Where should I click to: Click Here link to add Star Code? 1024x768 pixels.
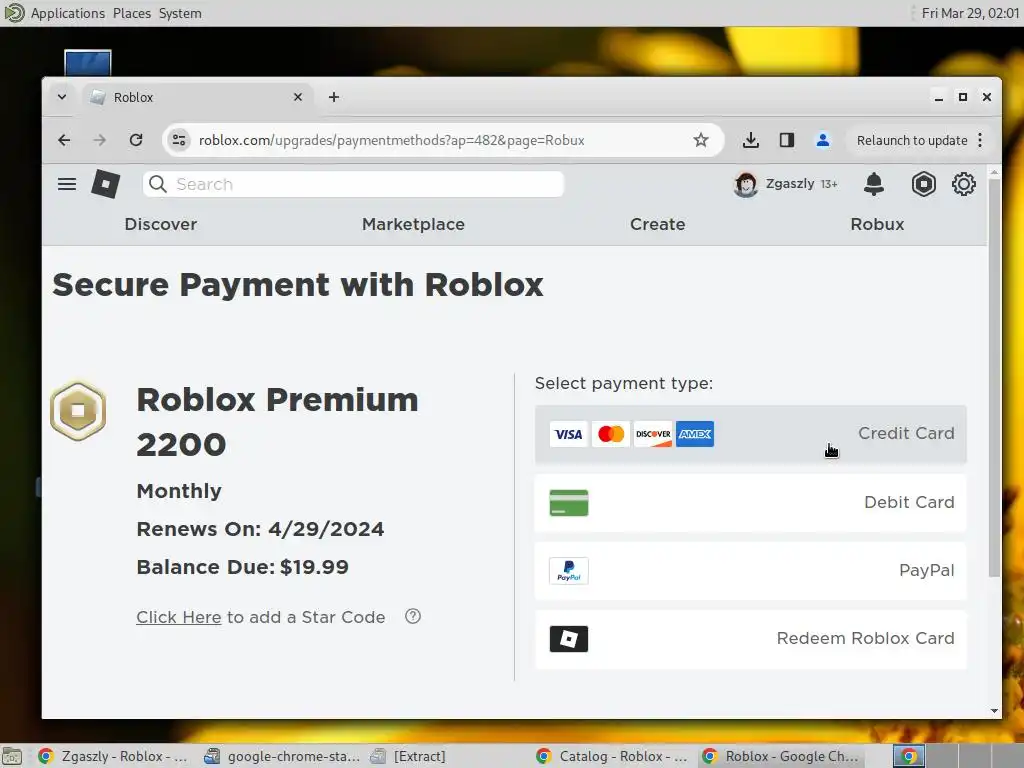pyautogui.click(x=179, y=617)
